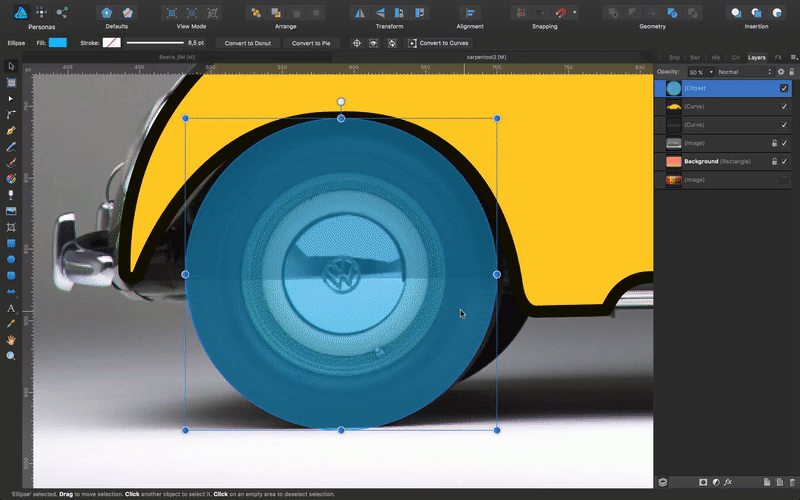Select the Move tool arrow
This screenshot has height=500, width=800.
pyautogui.click(x=11, y=65)
